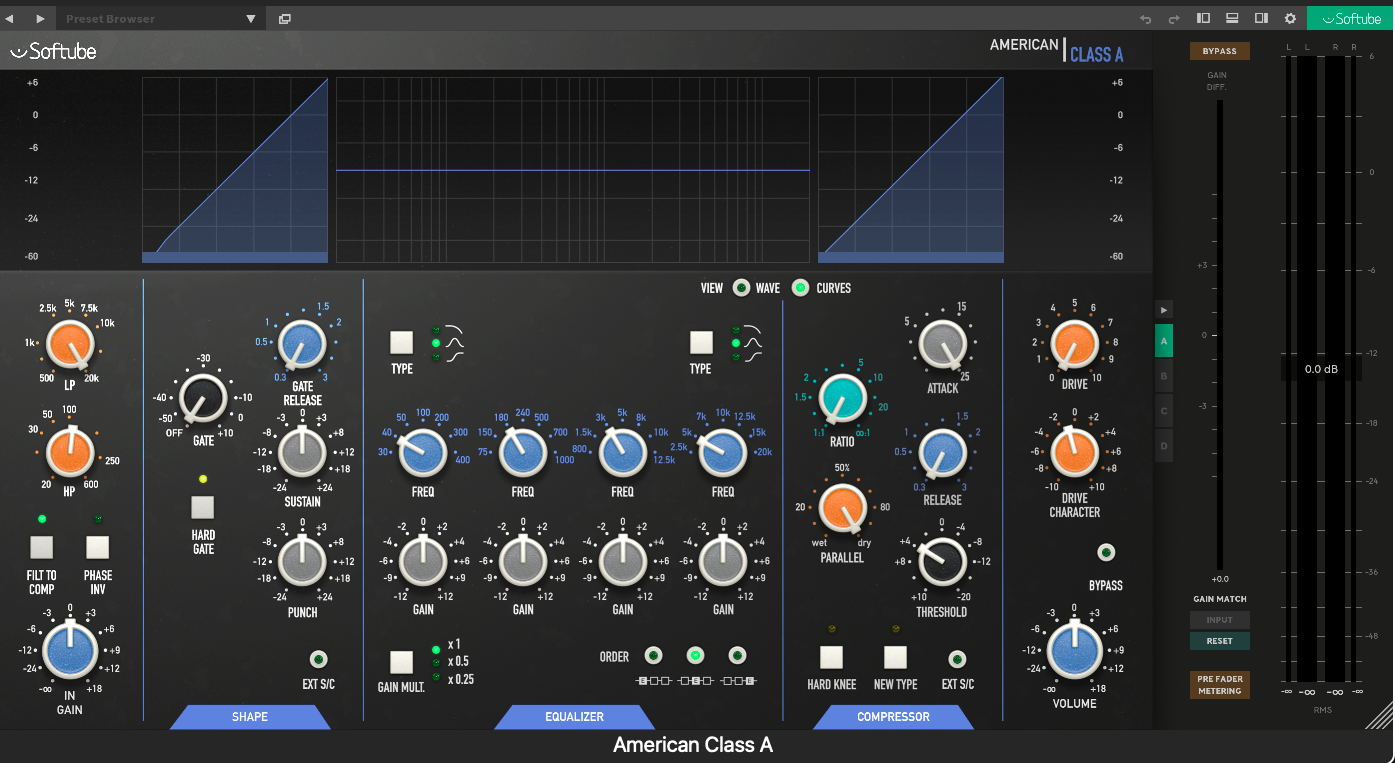Screen dimensions: 1395x763
Task: Toggle the NEW TYPE button
Action: [895, 657]
